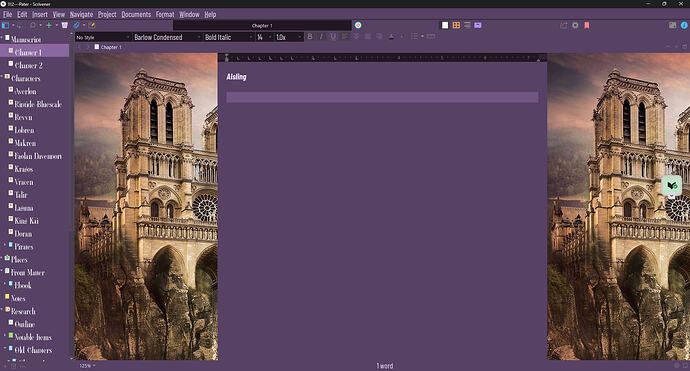Collapse the Characters folder
This screenshot has width=690, height=371.
pyautogui.click(x=2, y=77)
